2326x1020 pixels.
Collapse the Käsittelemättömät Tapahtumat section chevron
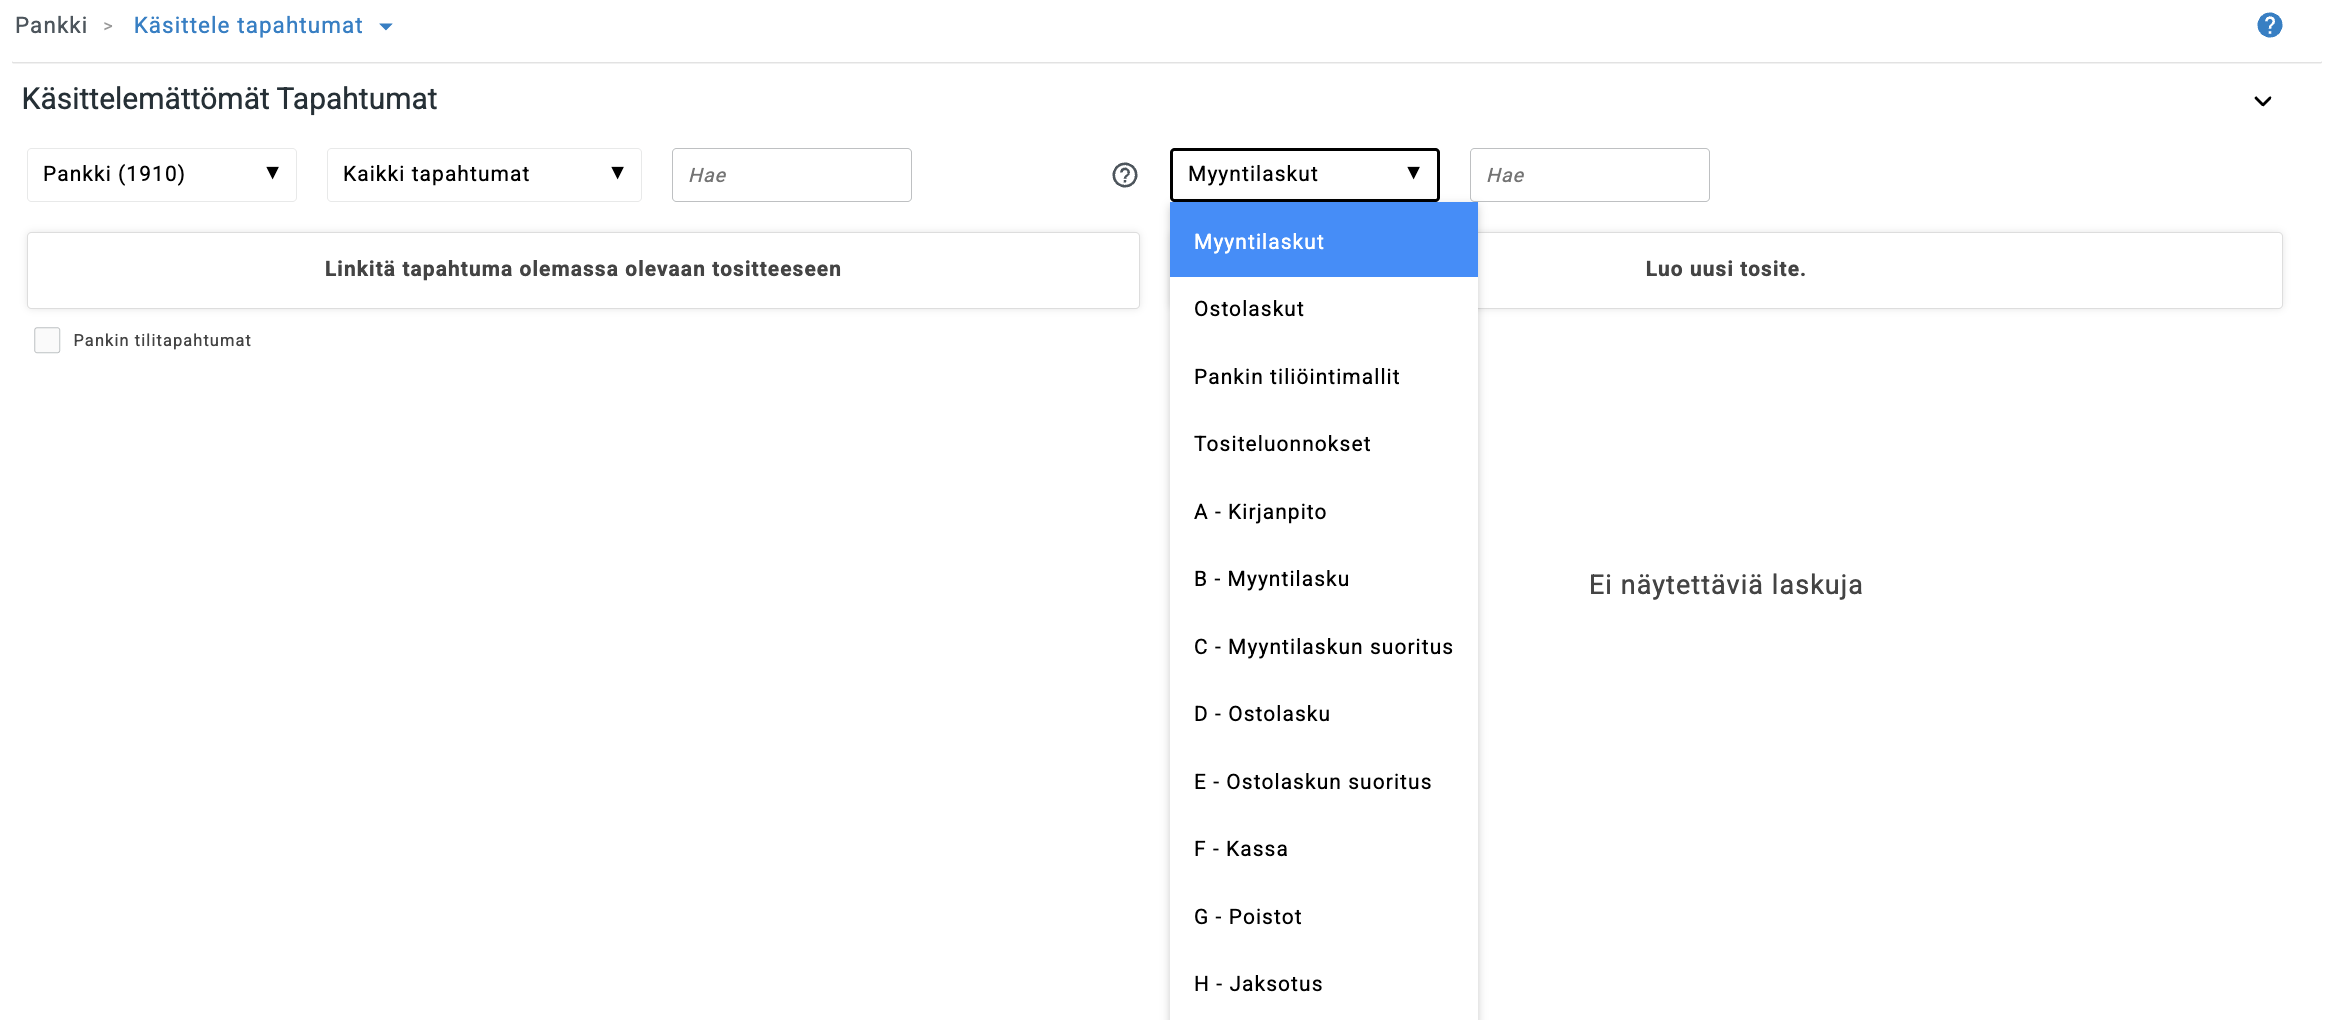coord(2262,101)
